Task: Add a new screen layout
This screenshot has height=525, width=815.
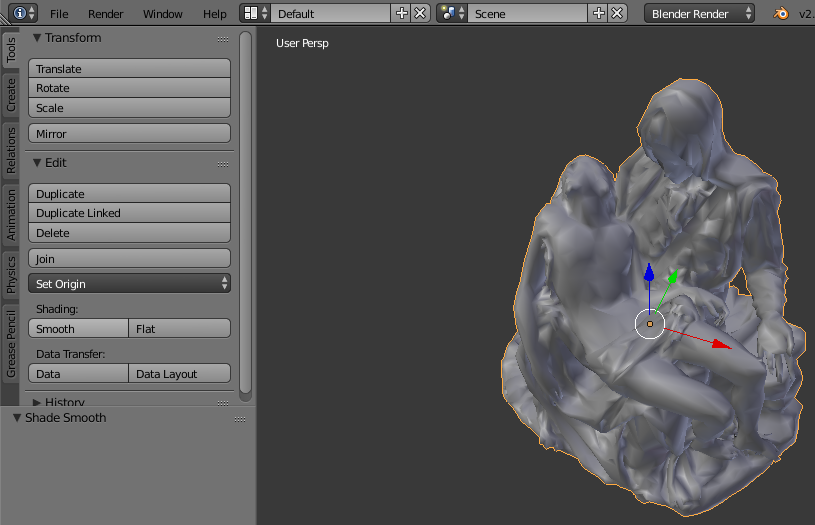Action: 401,13
